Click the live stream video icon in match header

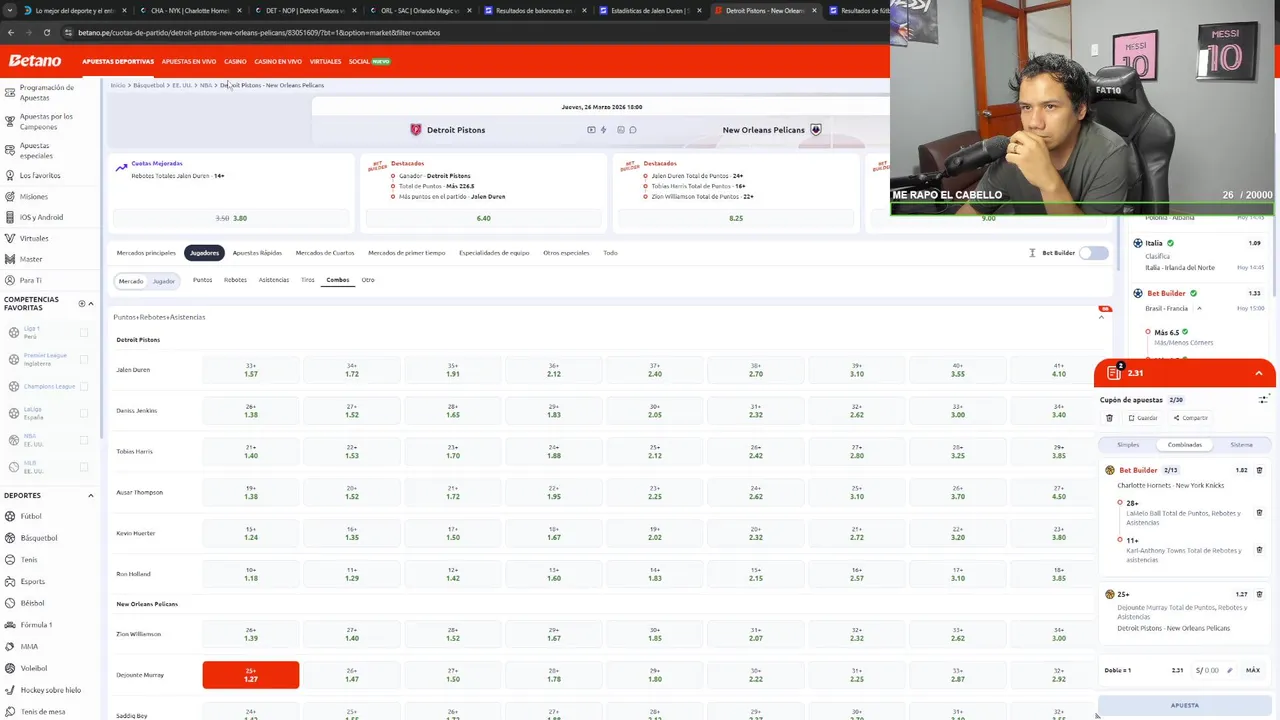[x=591, y=130]
